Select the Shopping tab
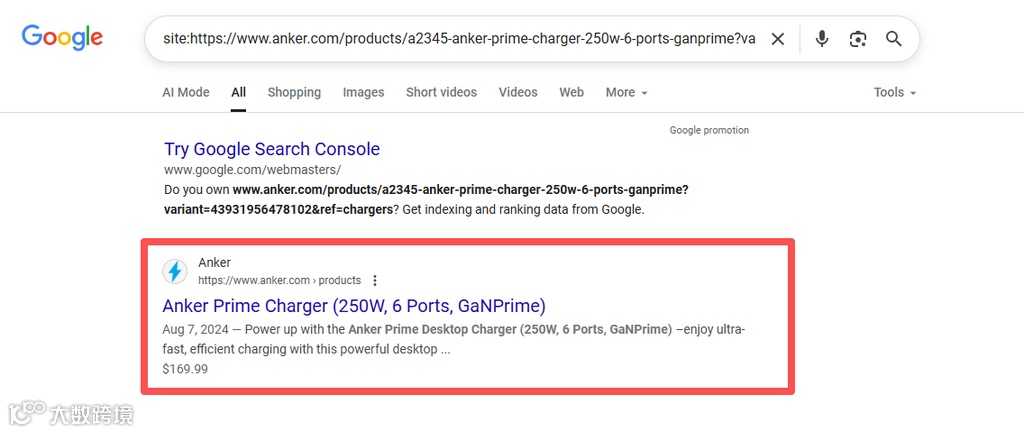 tap(294, 92)
